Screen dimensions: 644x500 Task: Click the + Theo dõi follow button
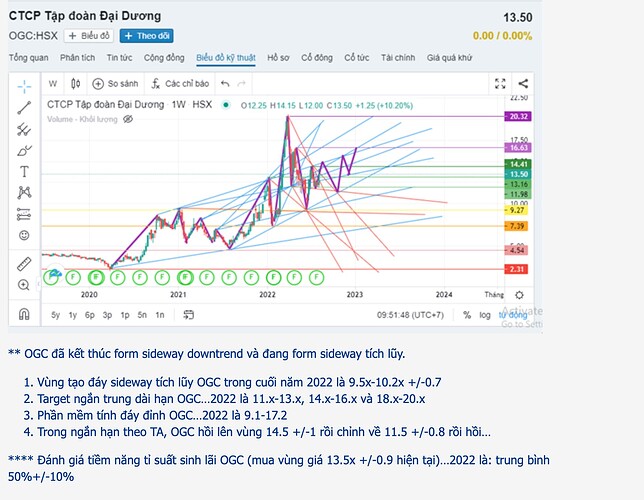147,36
